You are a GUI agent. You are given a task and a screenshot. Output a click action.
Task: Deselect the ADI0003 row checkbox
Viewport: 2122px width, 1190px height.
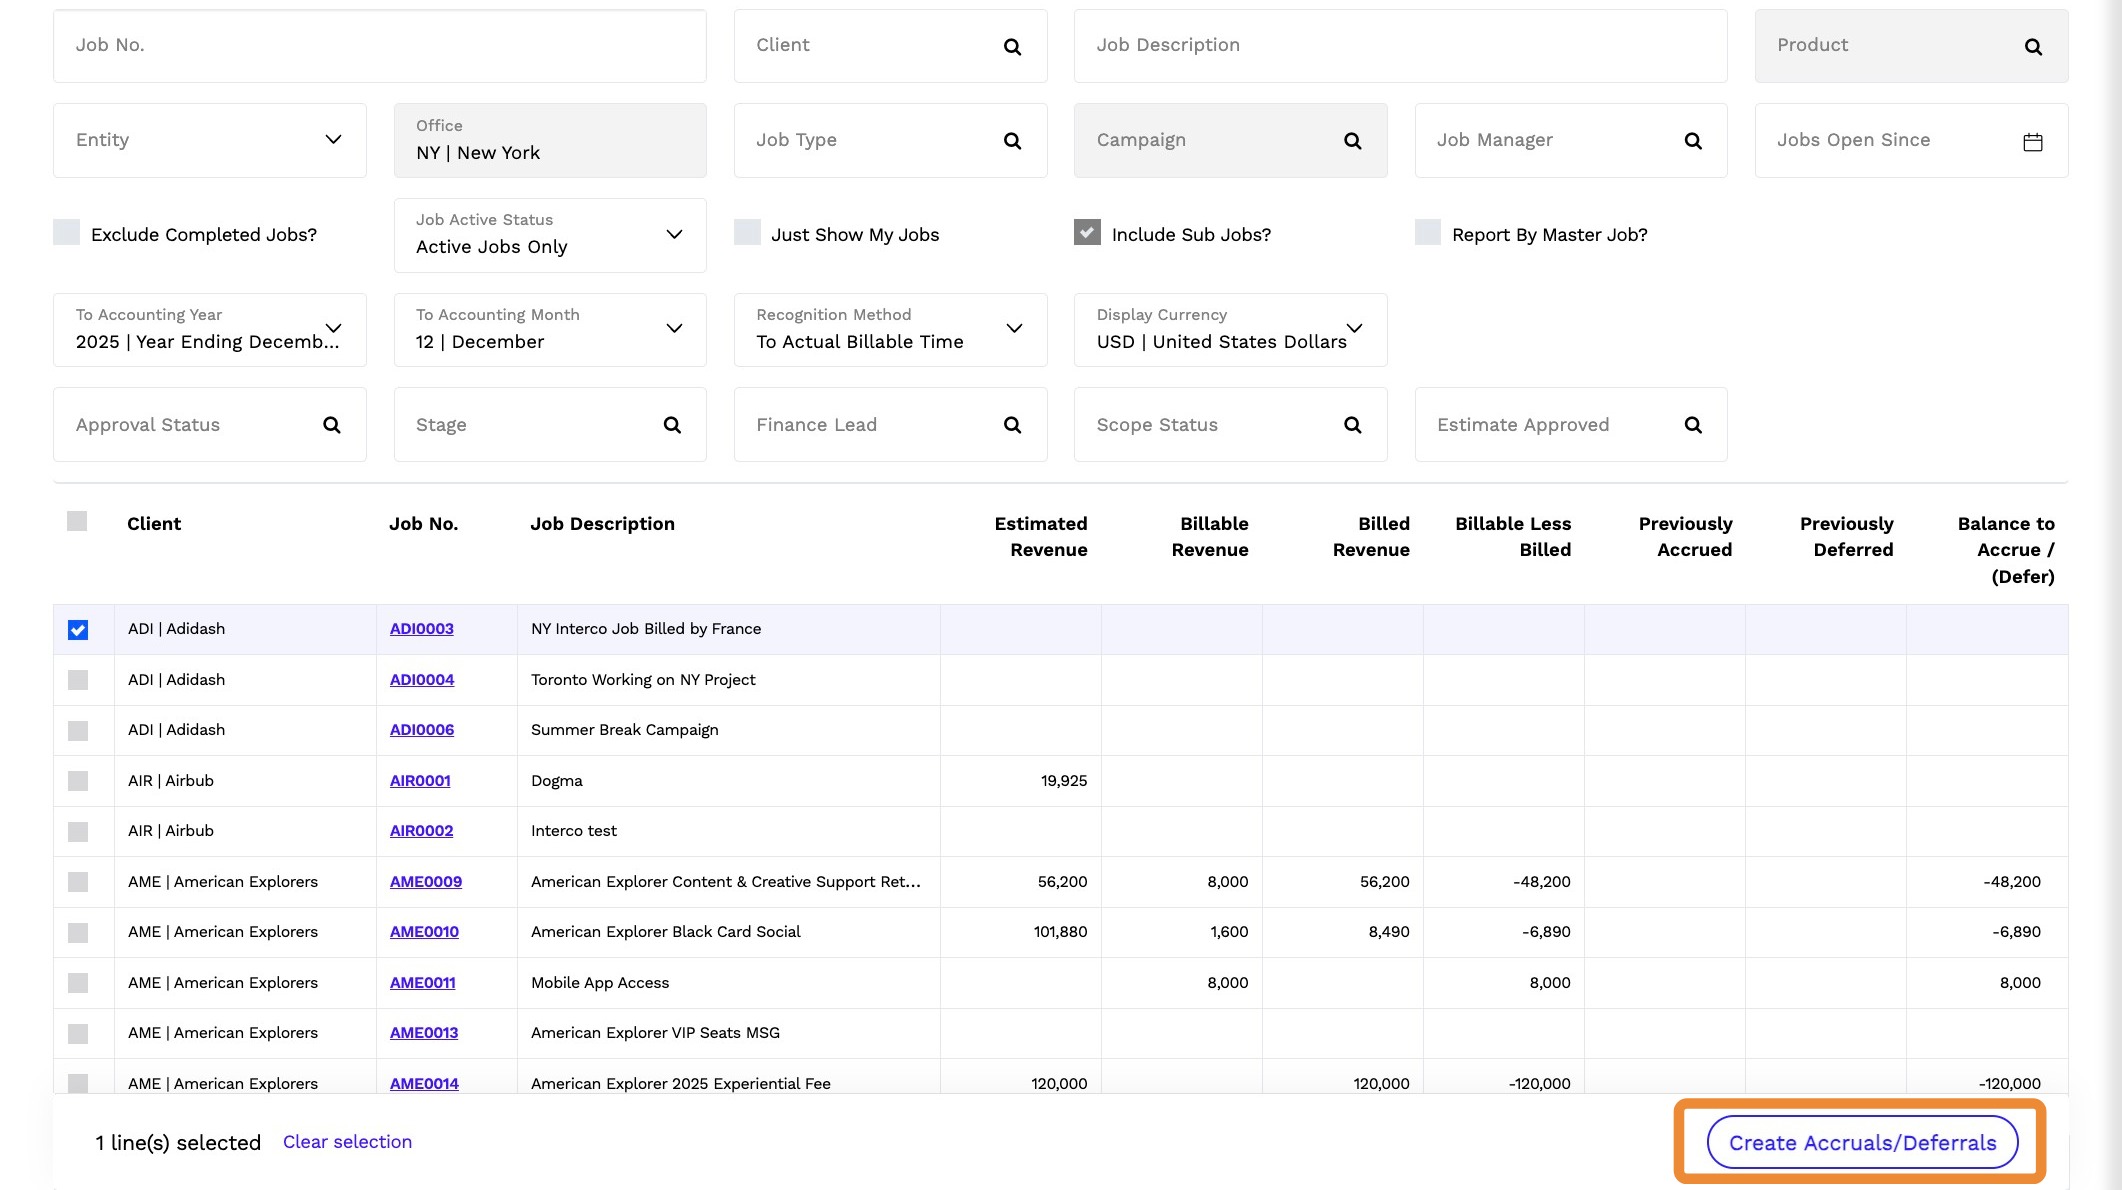(78, 630)
